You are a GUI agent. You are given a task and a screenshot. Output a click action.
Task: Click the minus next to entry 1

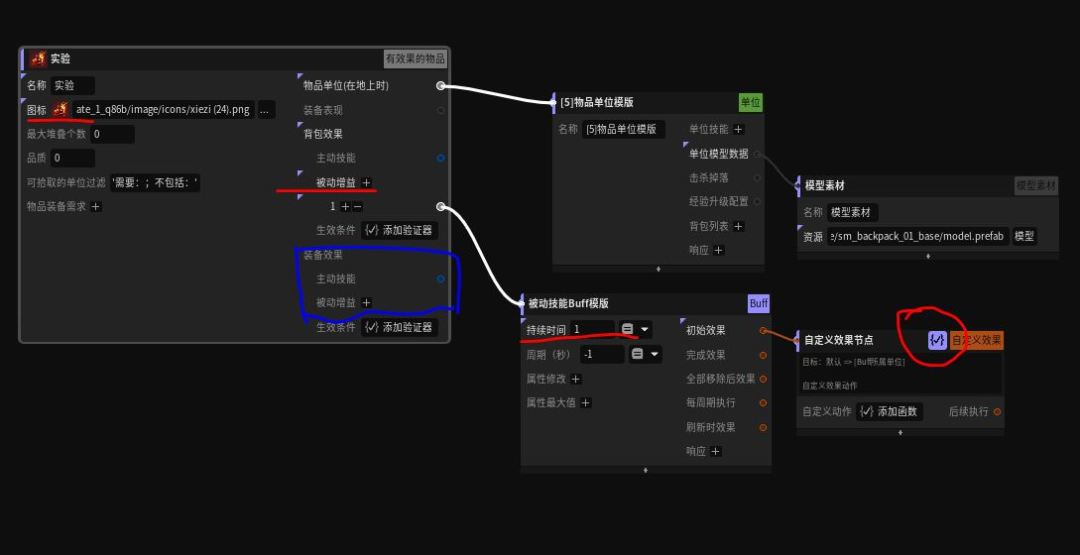click(x=357, y=207)
